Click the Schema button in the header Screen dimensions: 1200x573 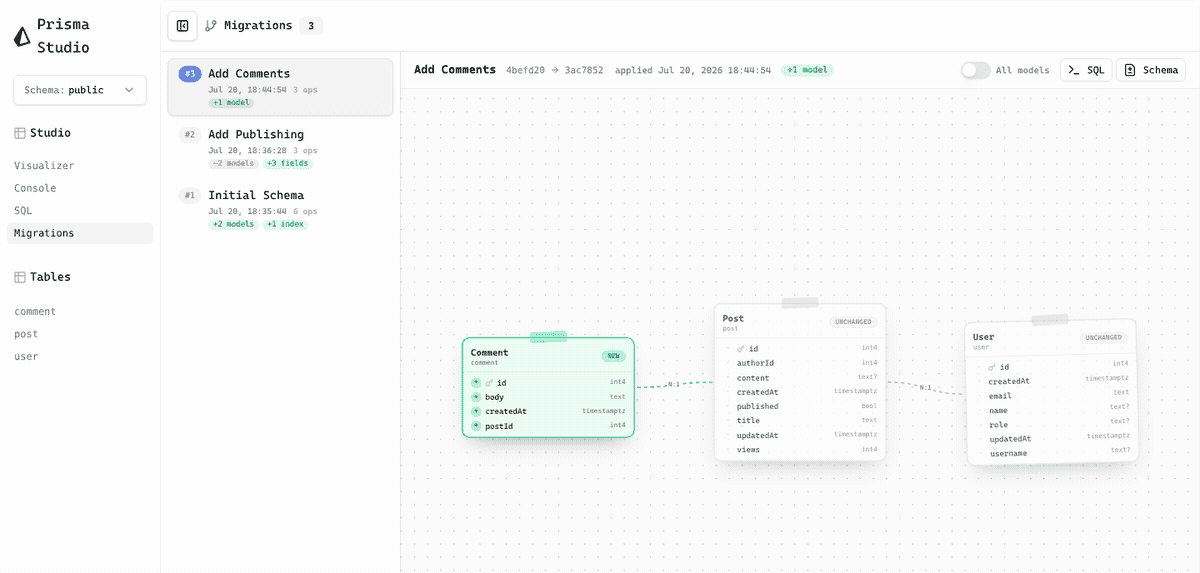1151,70
